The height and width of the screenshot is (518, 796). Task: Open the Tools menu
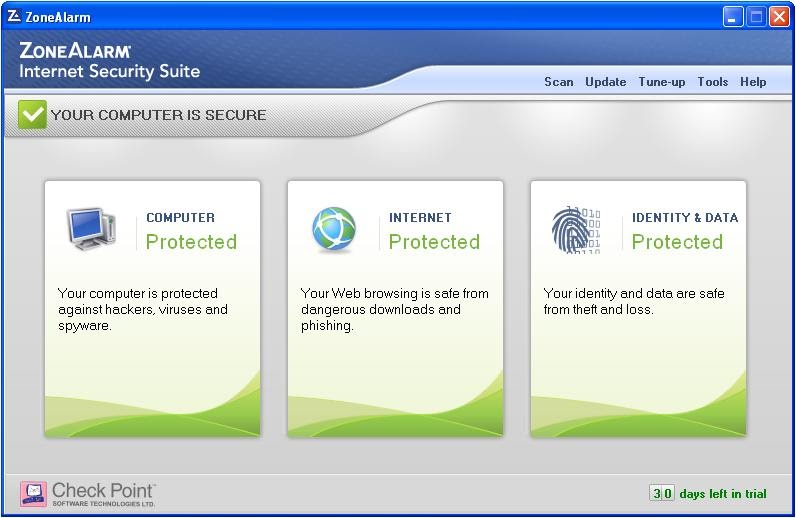pyautogui.click(x=712, y=82)
